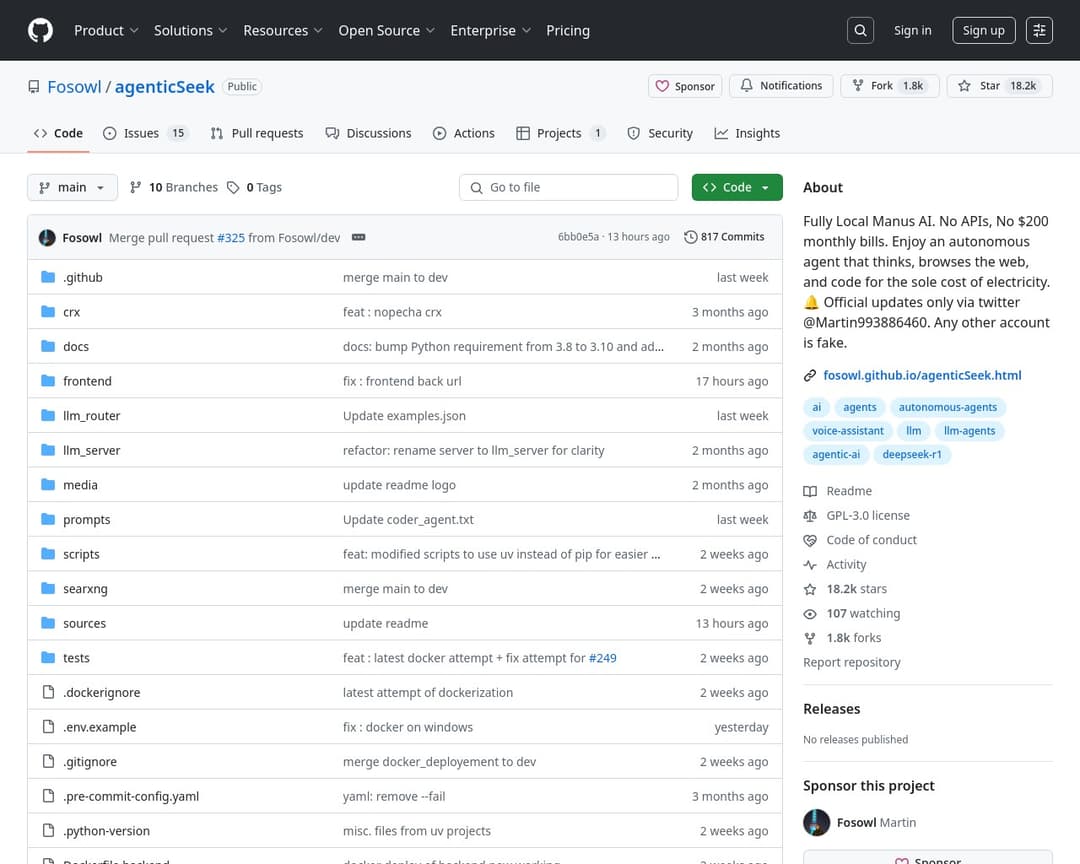Click Report repository
The image size is (1080, 864).
coord(851,662)
